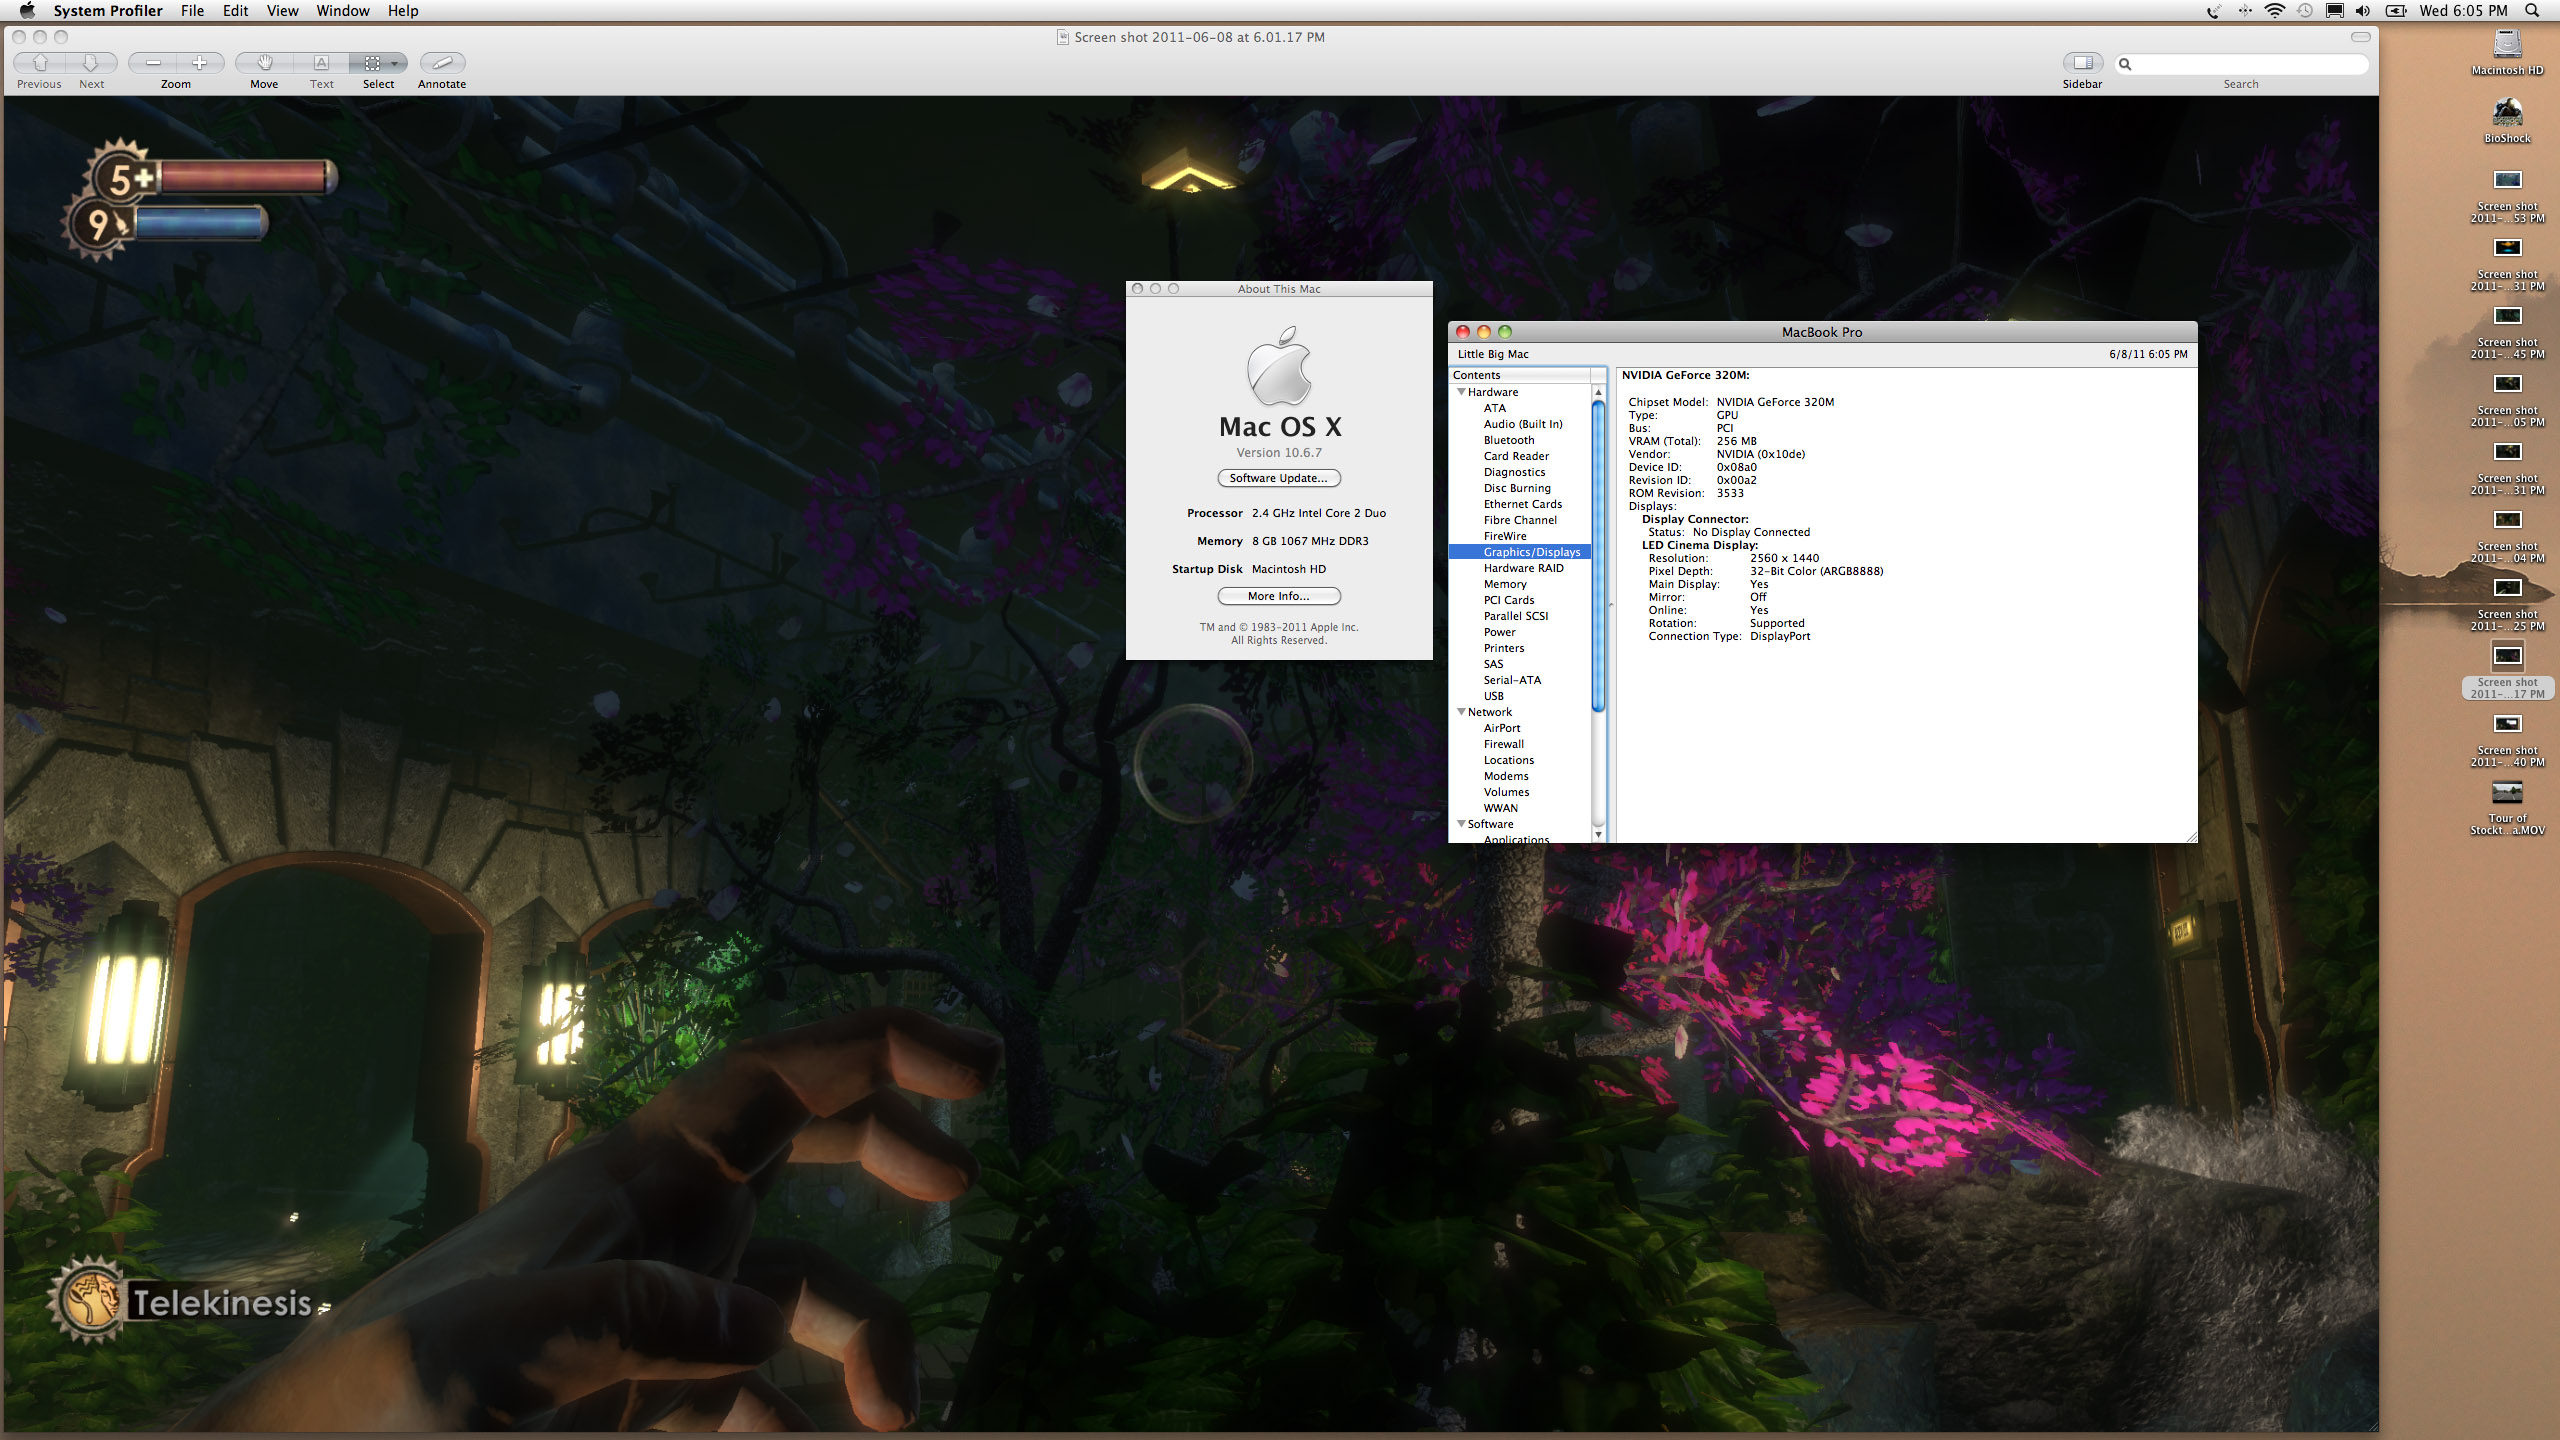Select Memory in the Hardware list

1505,584
